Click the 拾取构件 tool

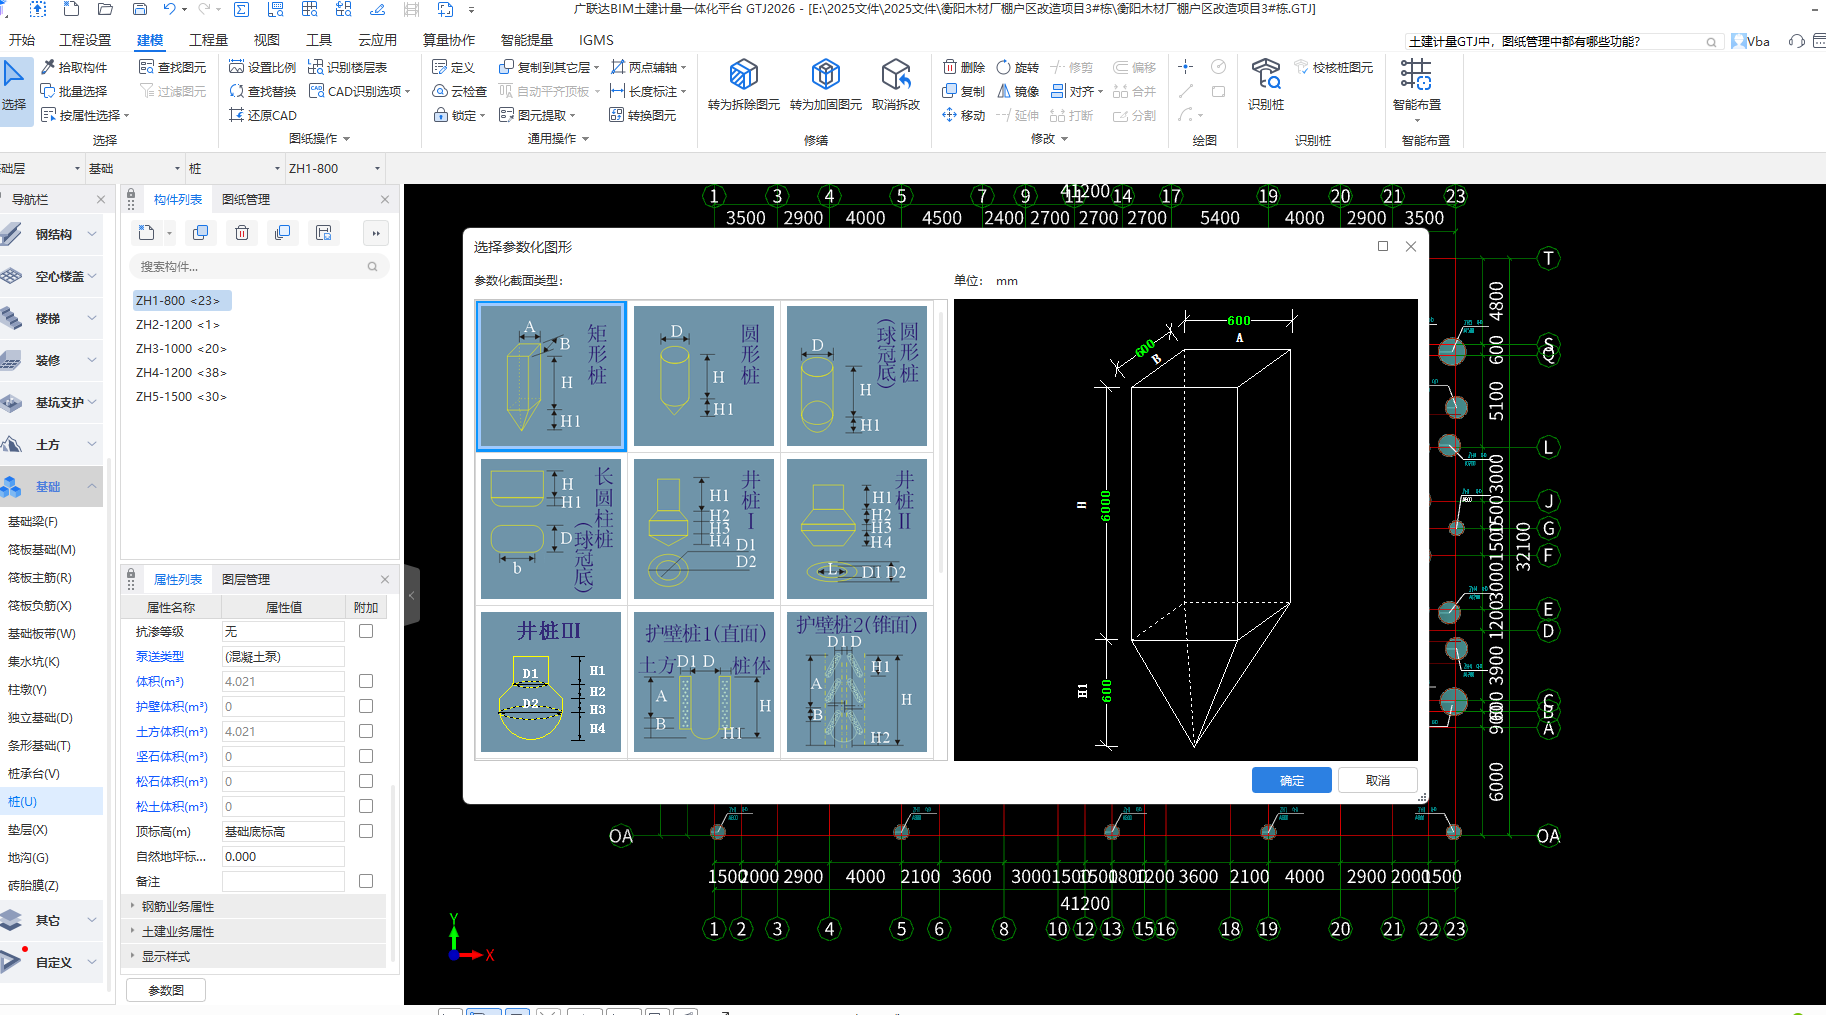coord(74,67)
